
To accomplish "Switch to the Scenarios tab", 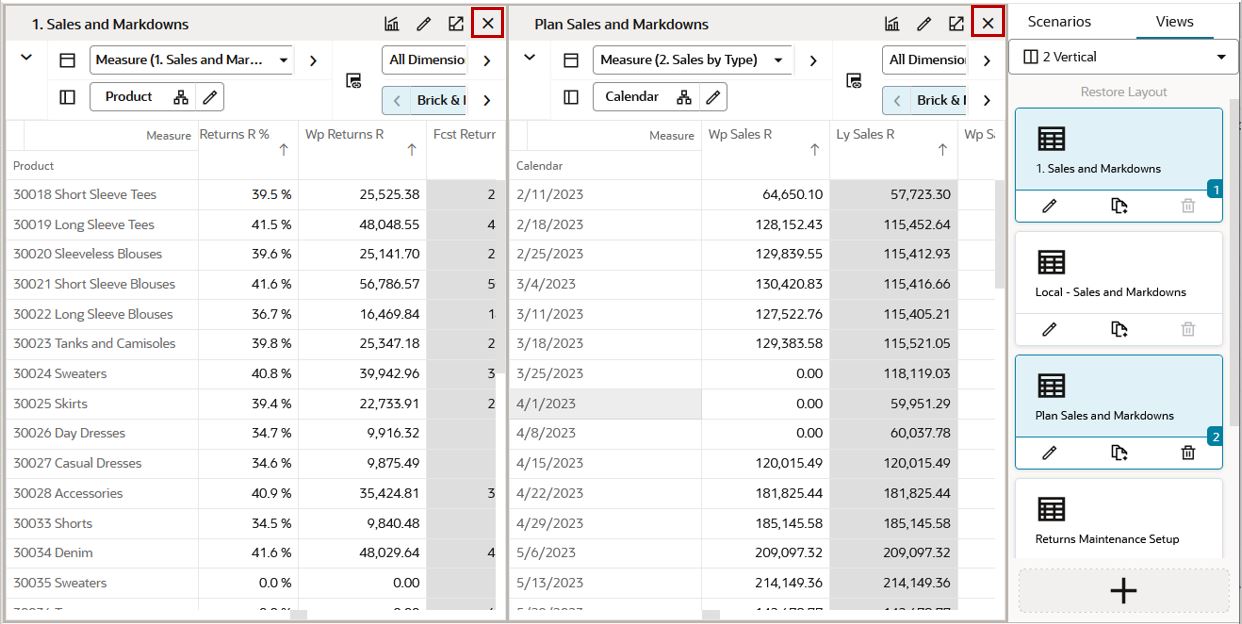I will 1059,21.
